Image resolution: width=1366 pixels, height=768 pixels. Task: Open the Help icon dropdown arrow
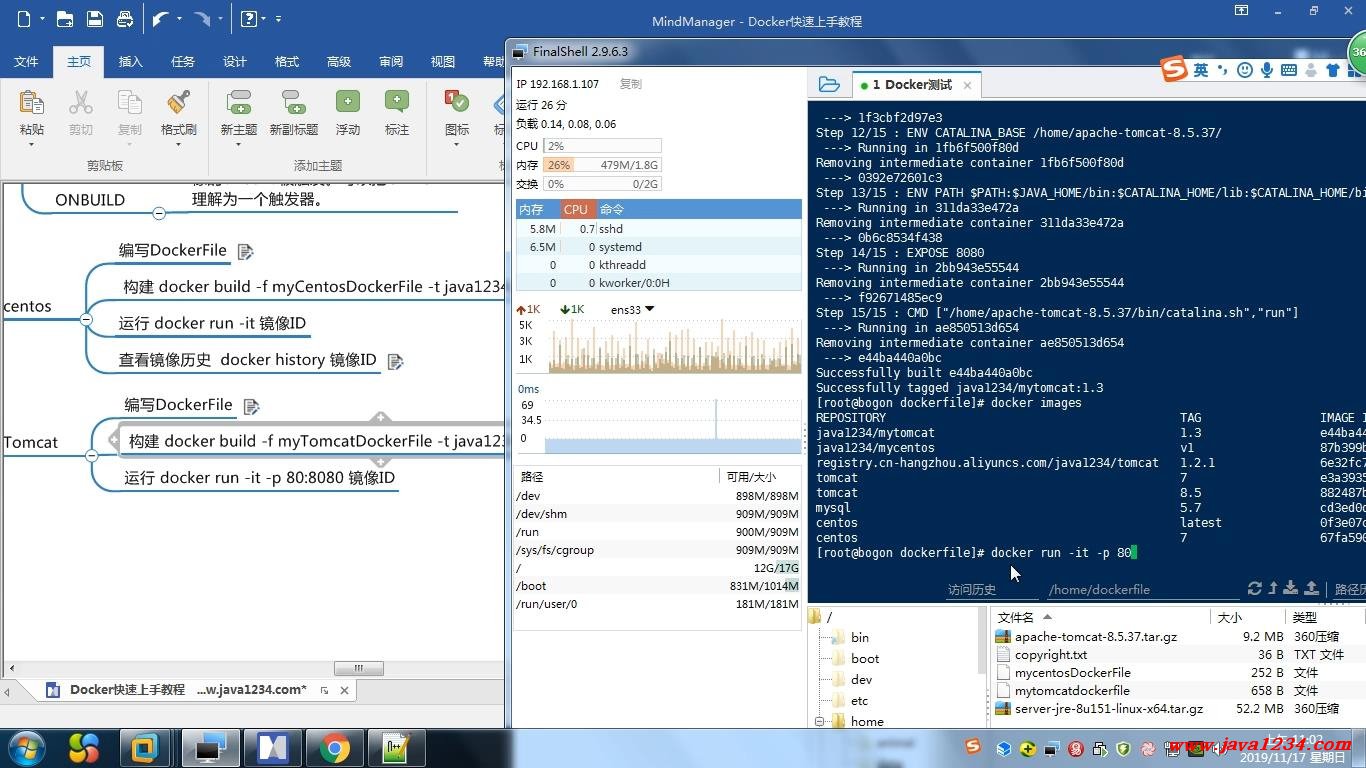[265, 18]
